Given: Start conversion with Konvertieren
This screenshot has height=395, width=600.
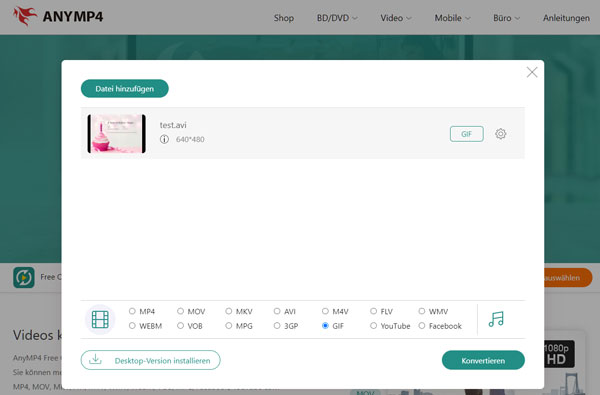Looking at the screenshot, I should click(x=483, y=360).
